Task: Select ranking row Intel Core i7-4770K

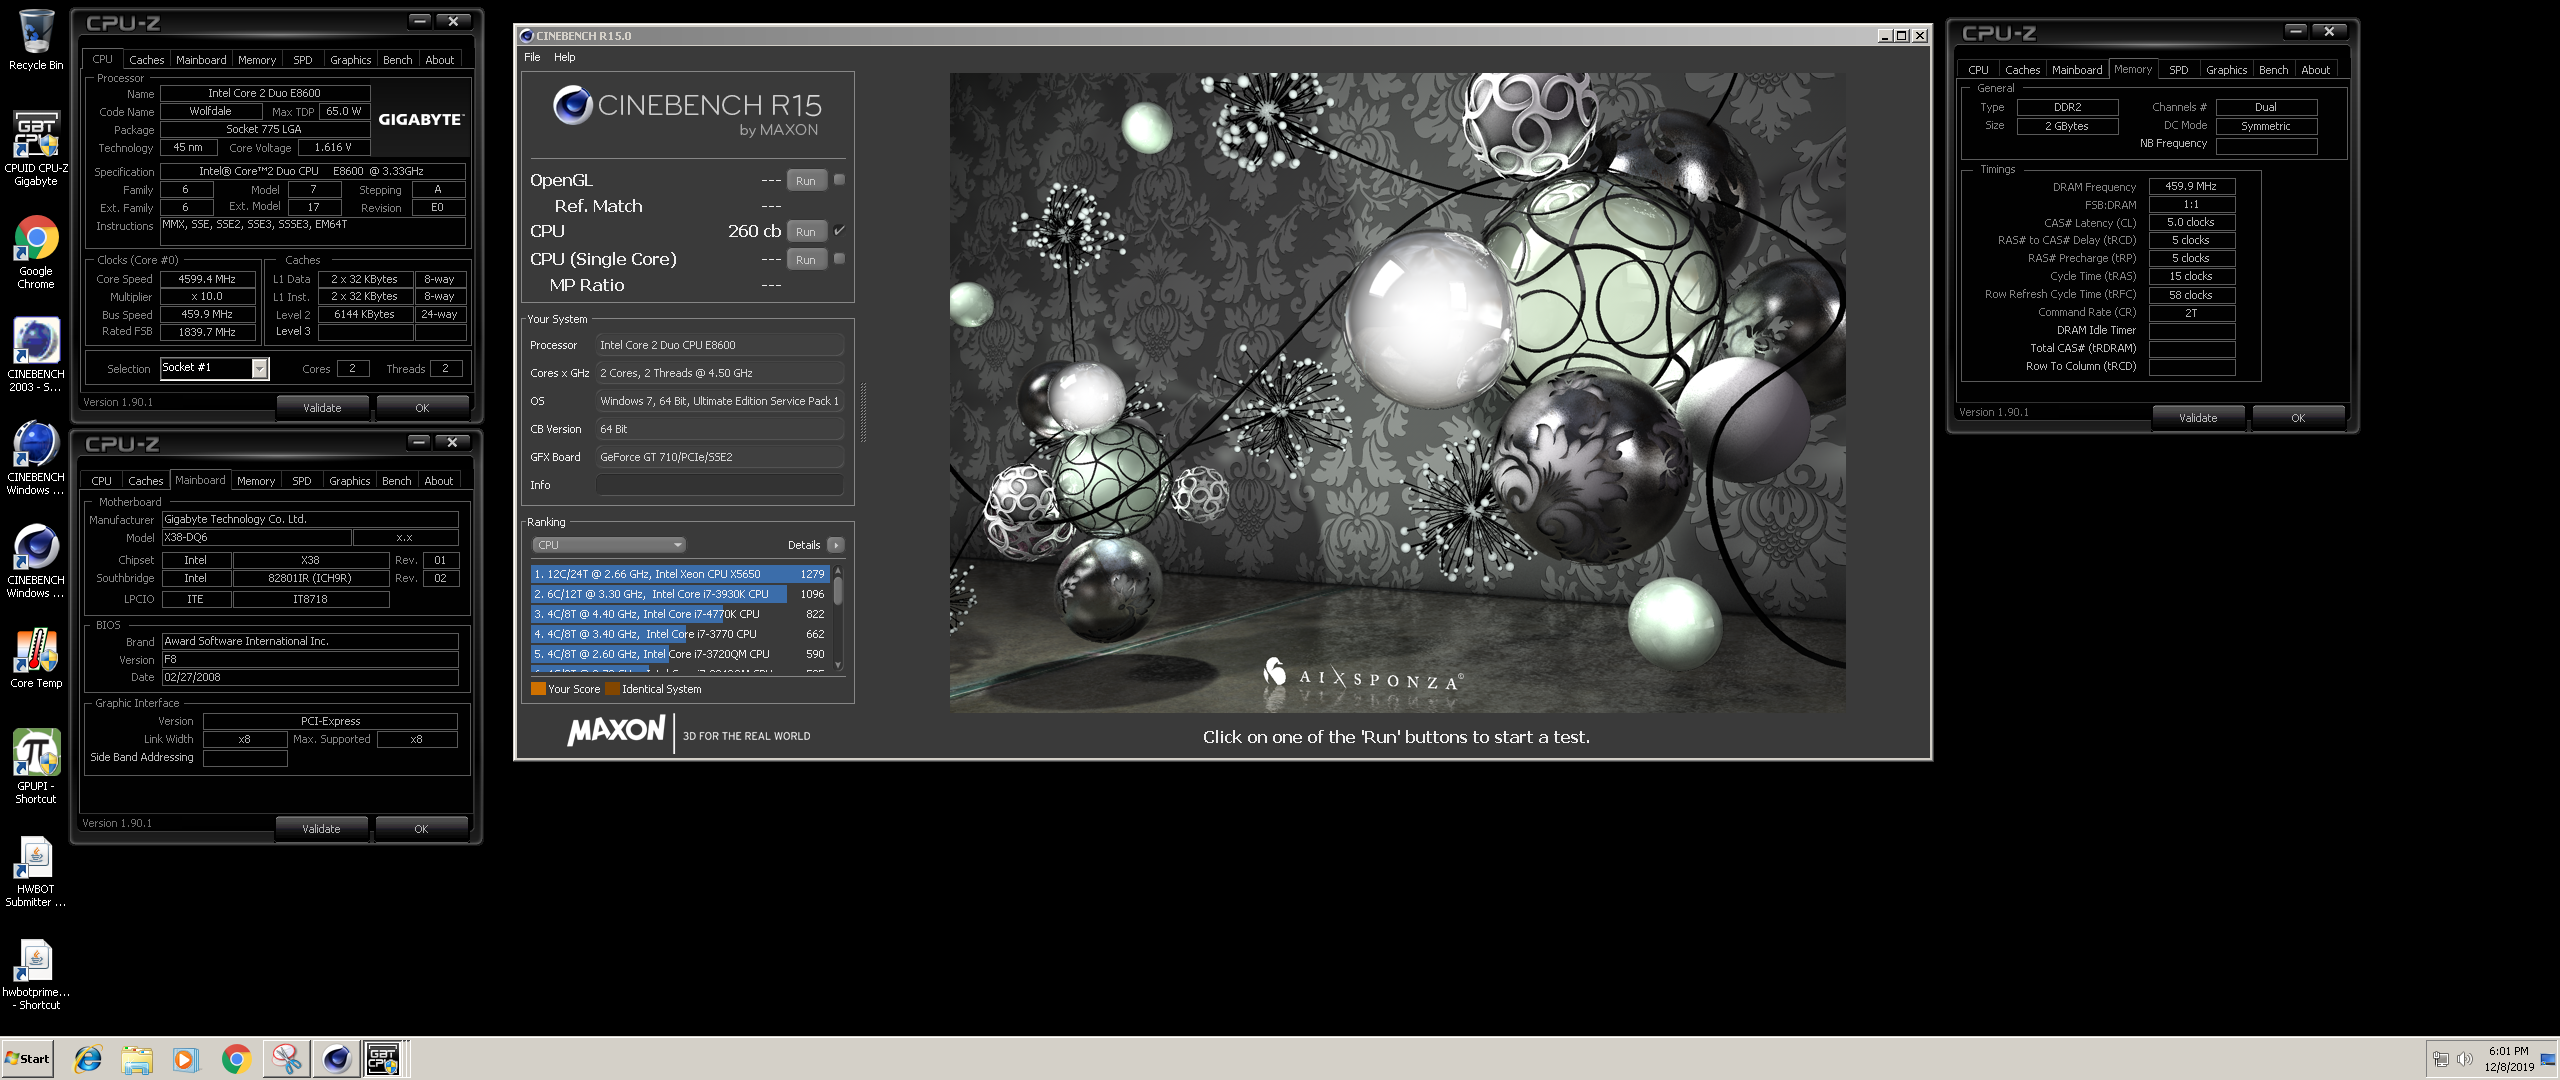Action: (680, 614)
